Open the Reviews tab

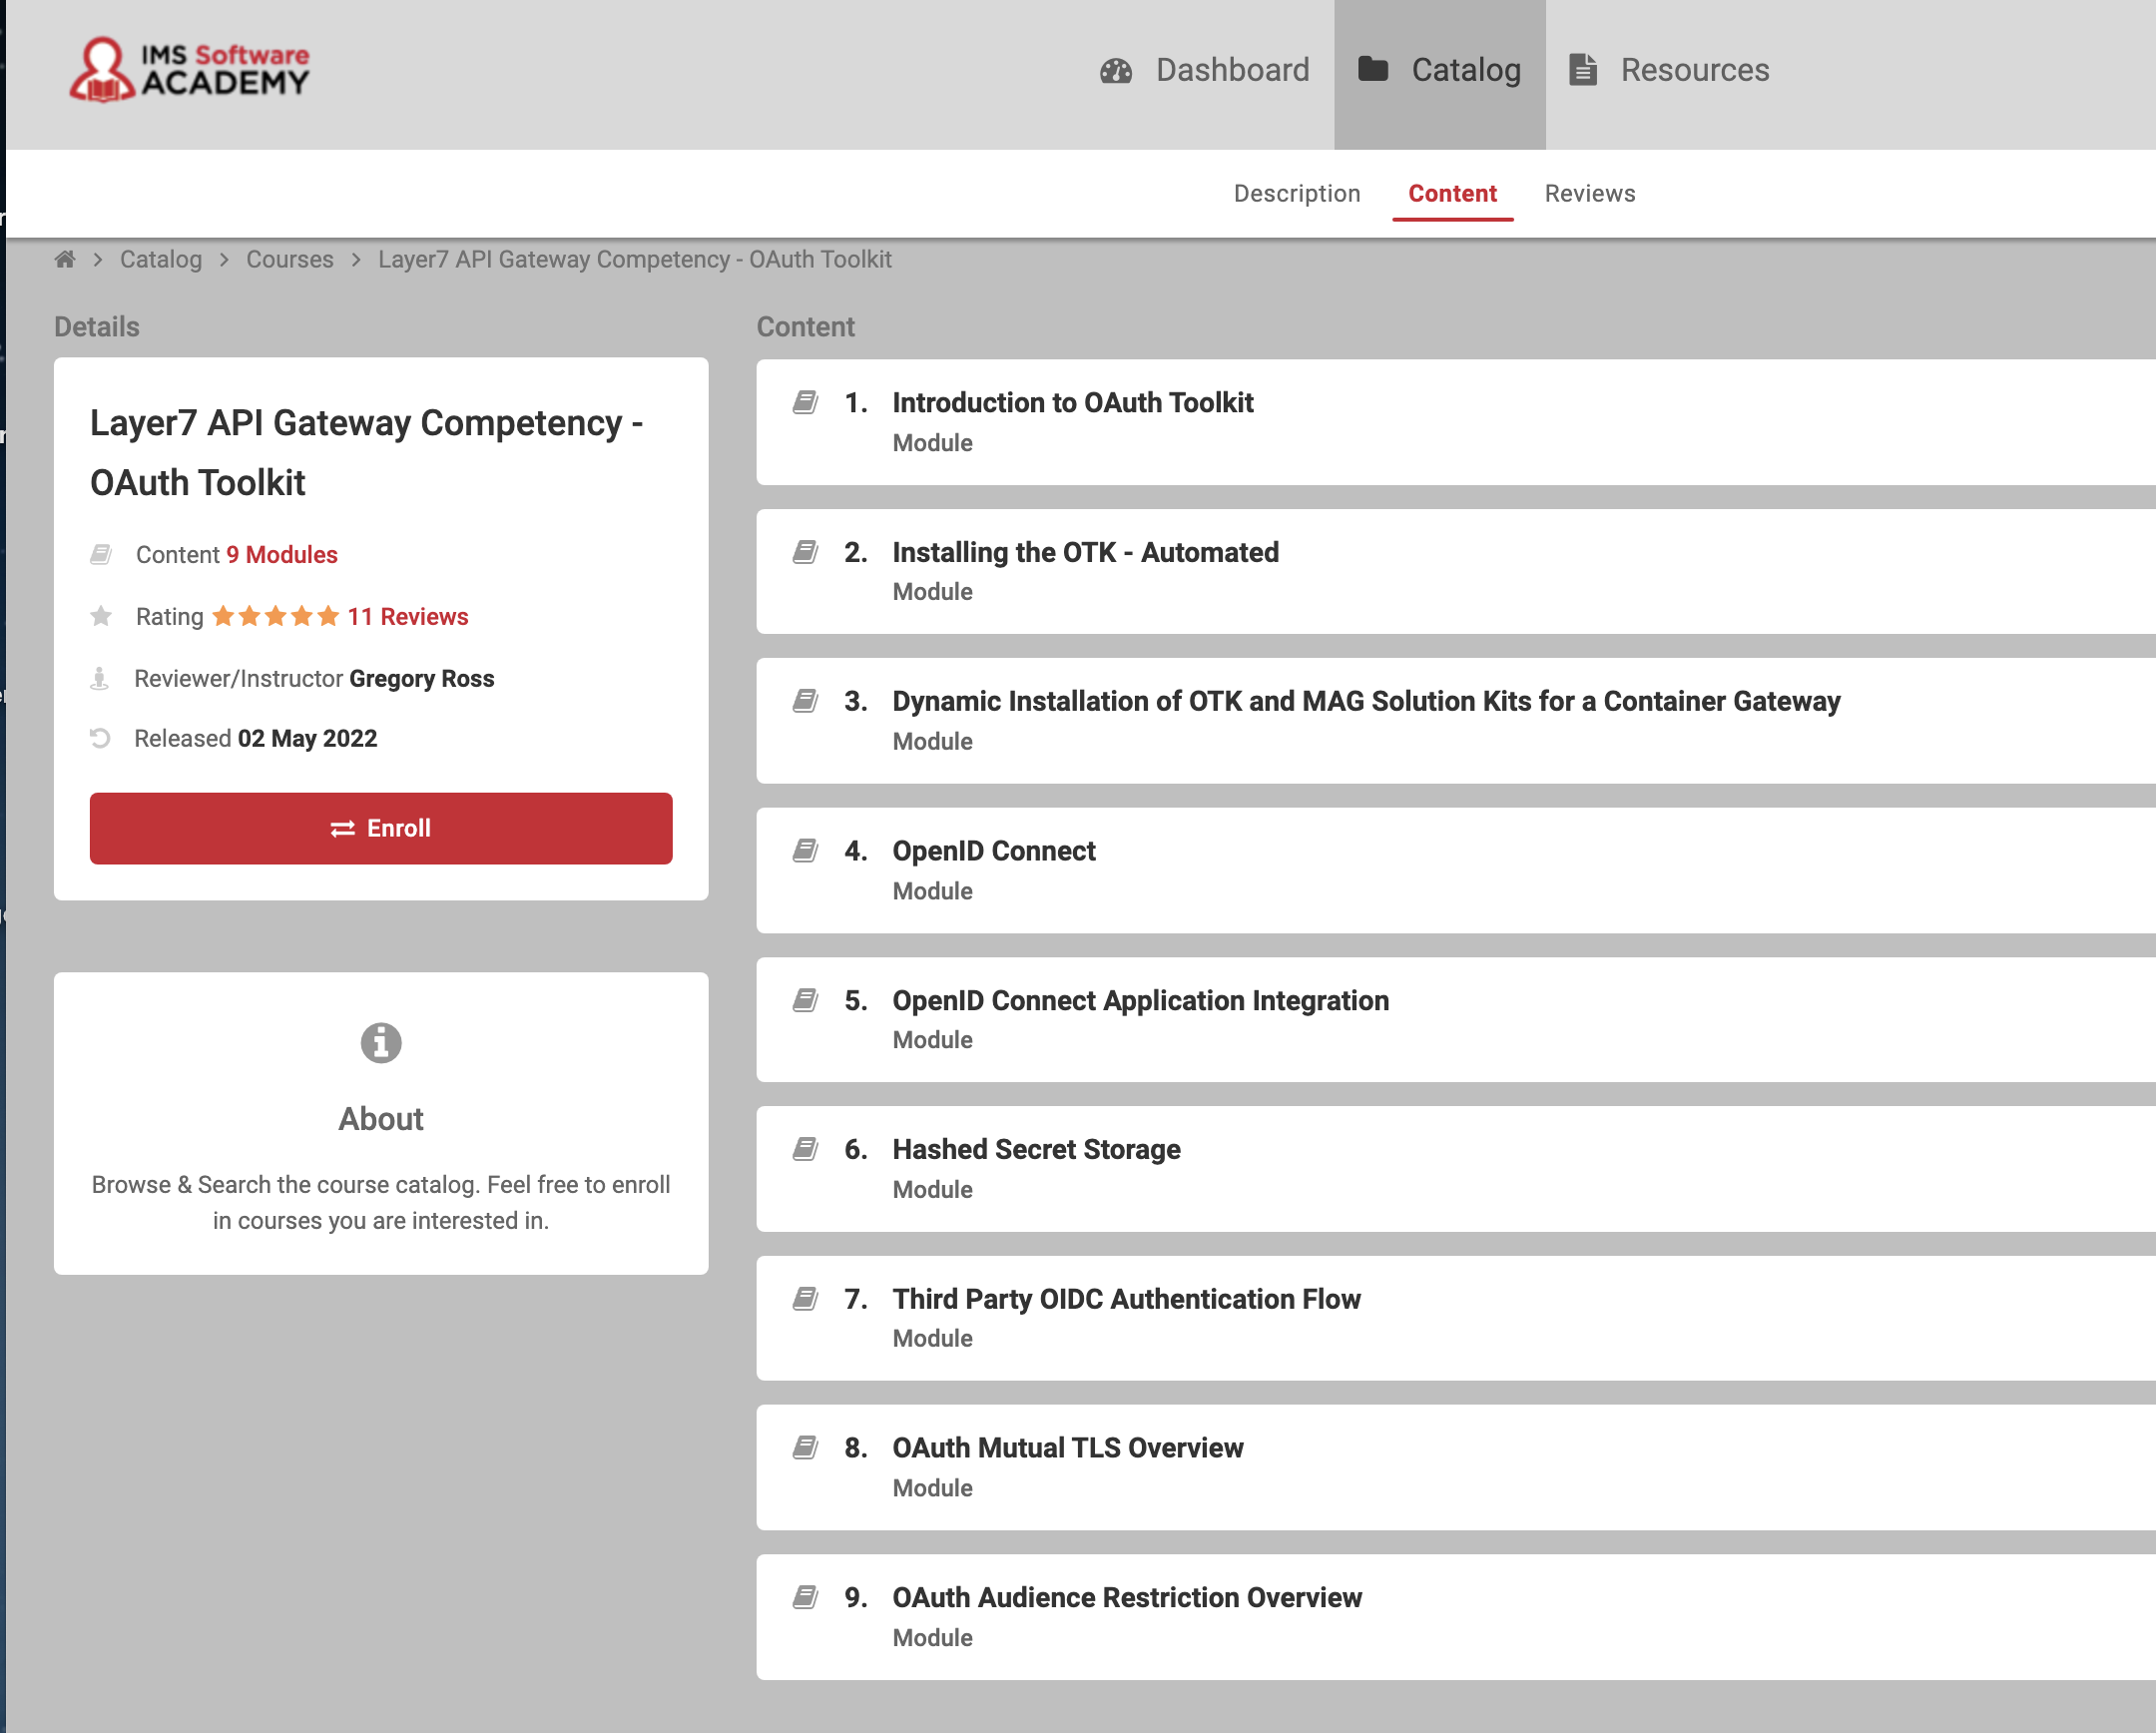1589,193
